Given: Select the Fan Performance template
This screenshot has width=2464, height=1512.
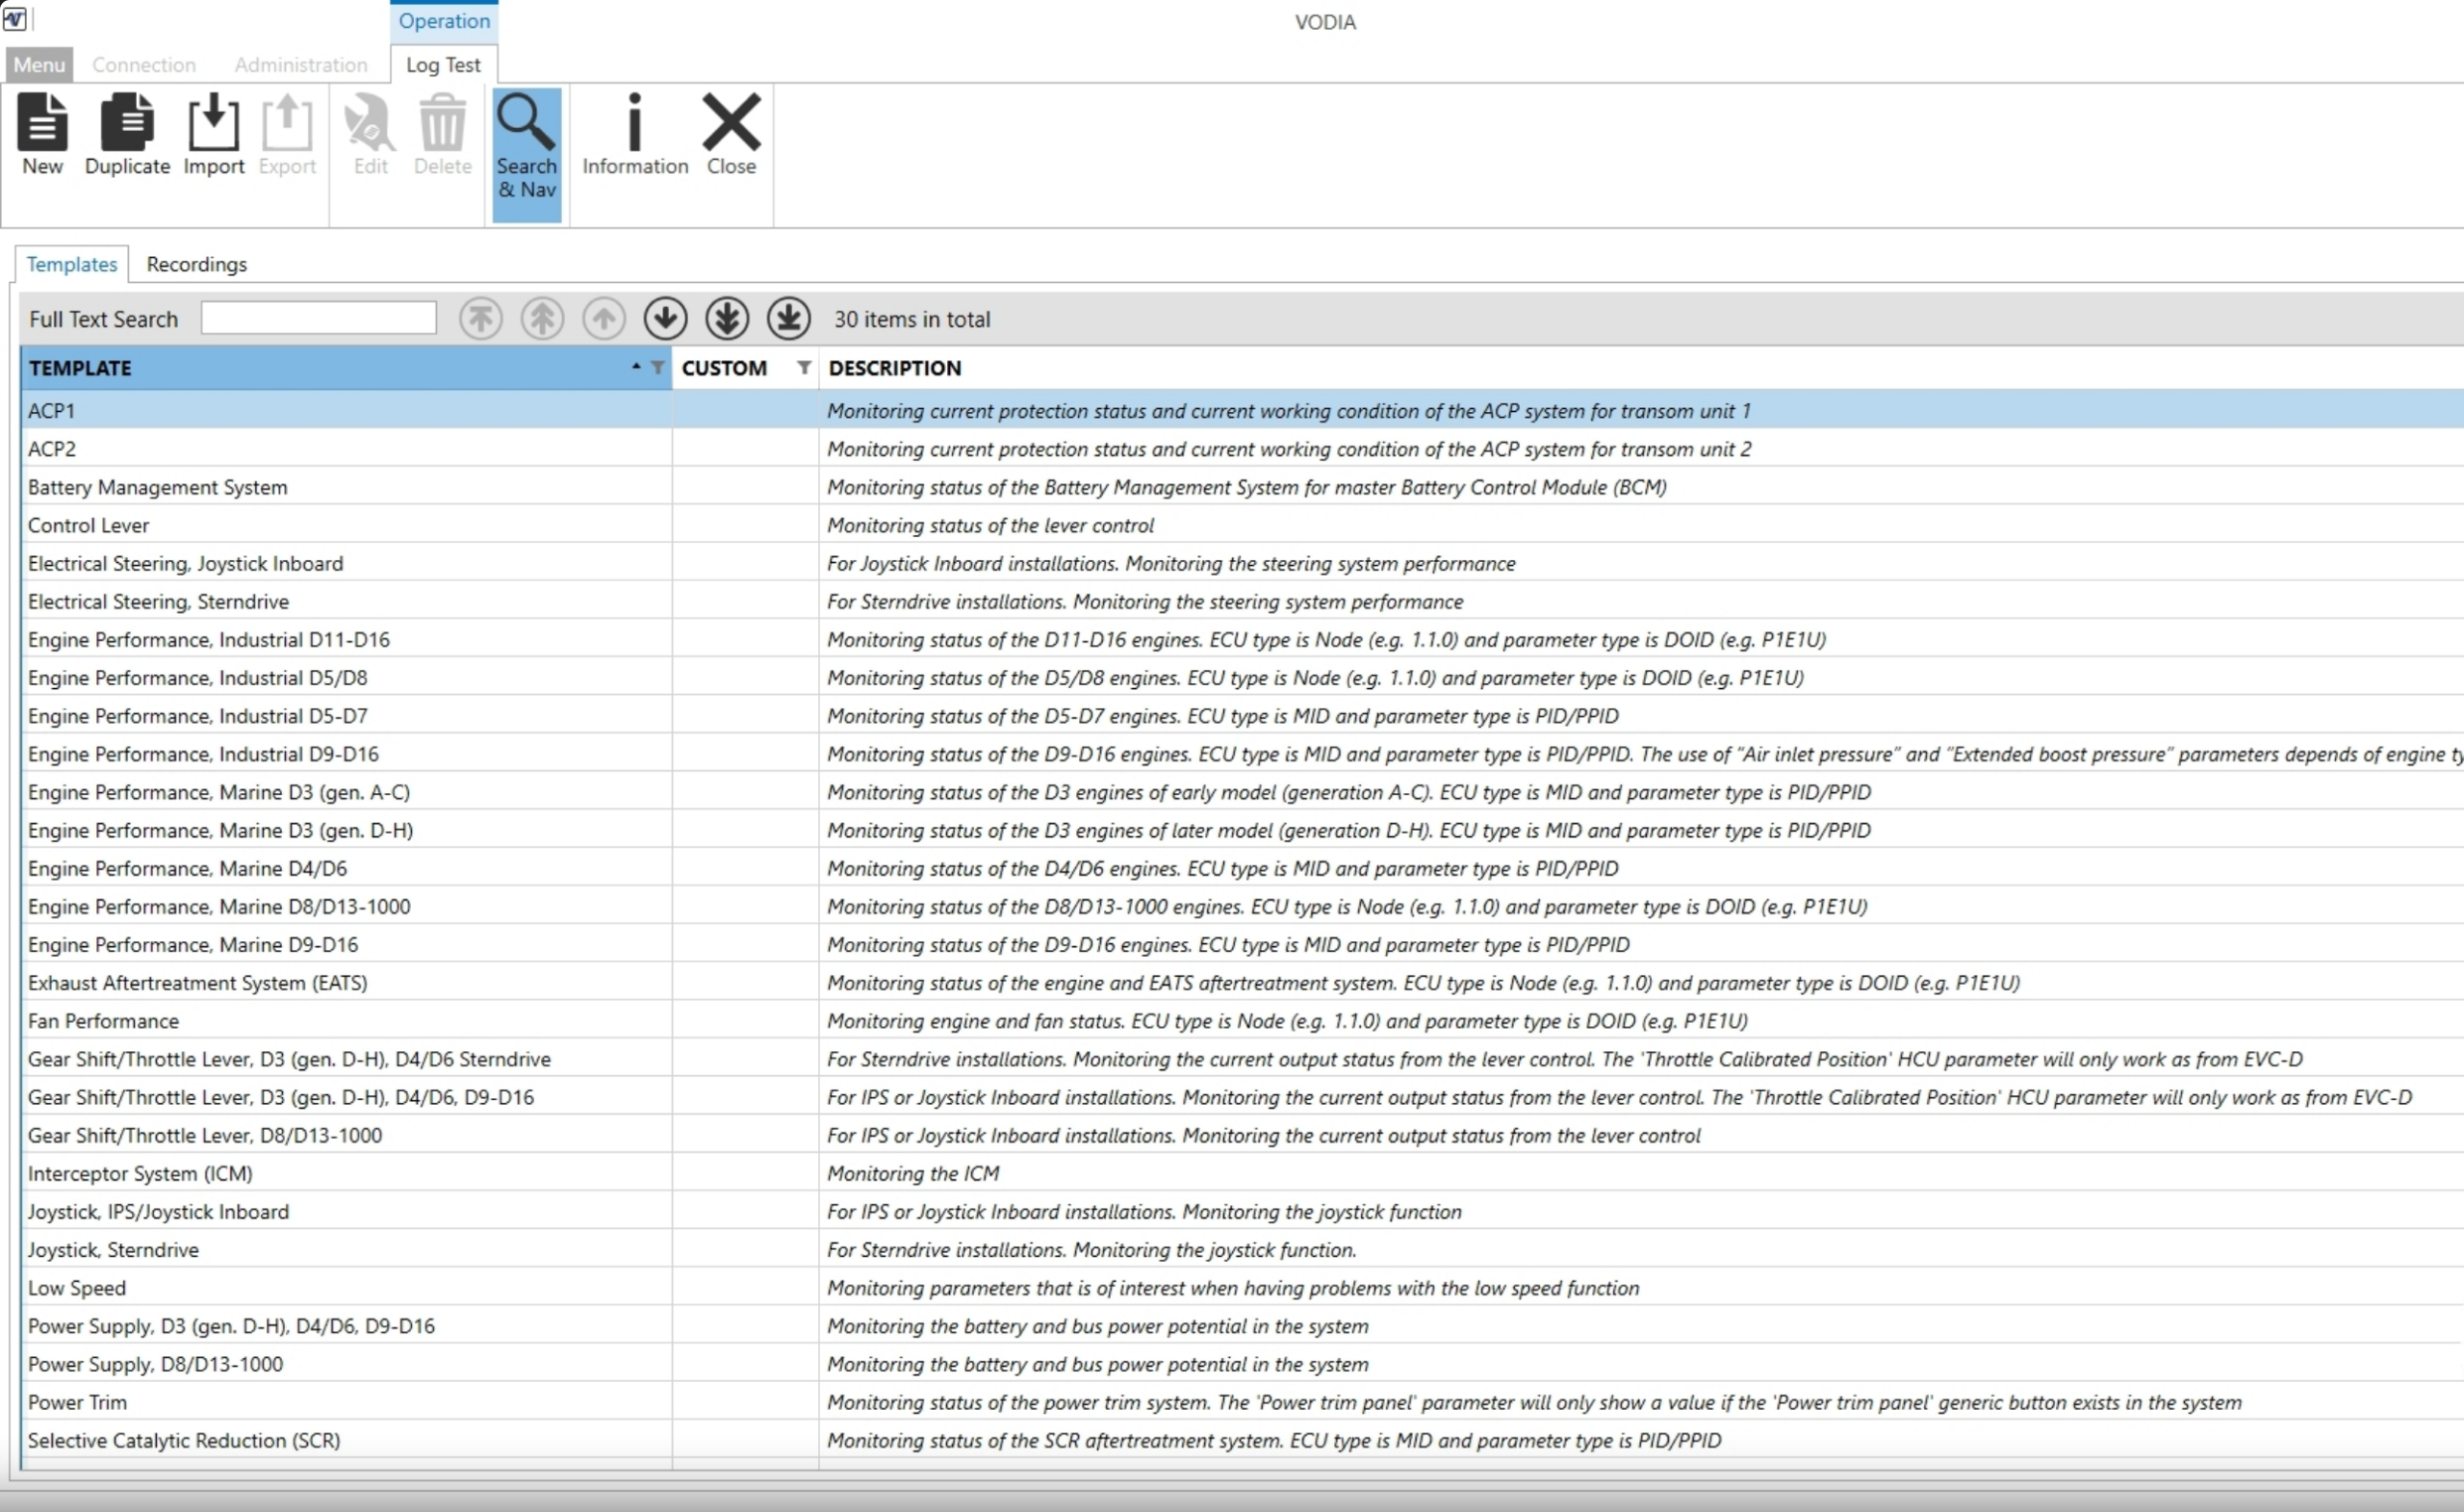Looking at the screenshot, I should pos(103,1021).
